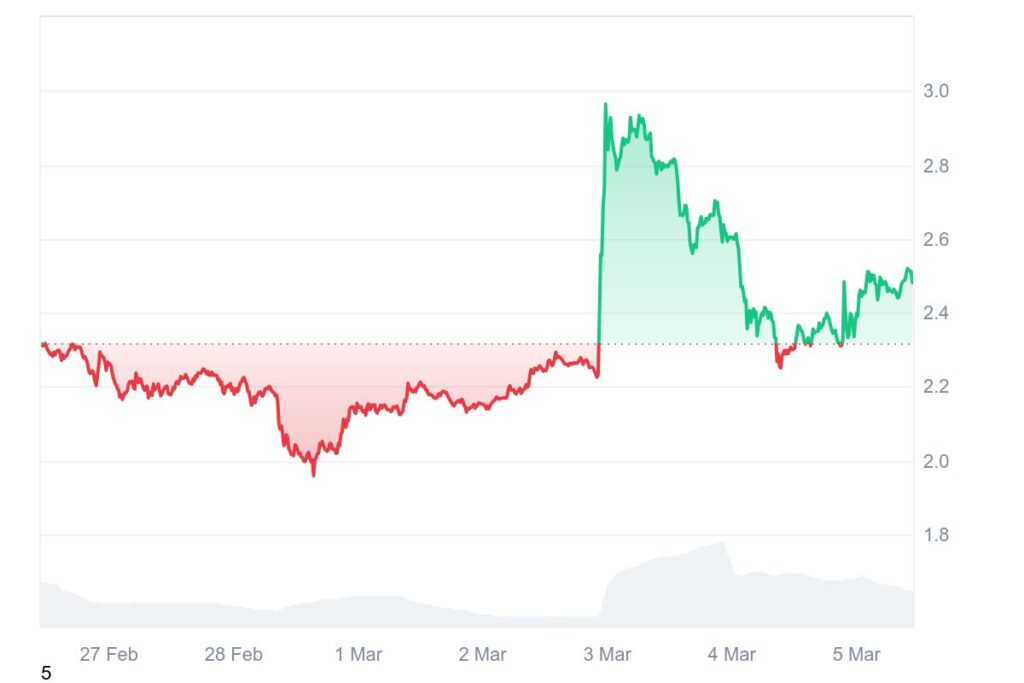Click the 3.0 price axis label
Viewport: 1024px width, 683px height.
pyautogui.click(x=935, y=92)
